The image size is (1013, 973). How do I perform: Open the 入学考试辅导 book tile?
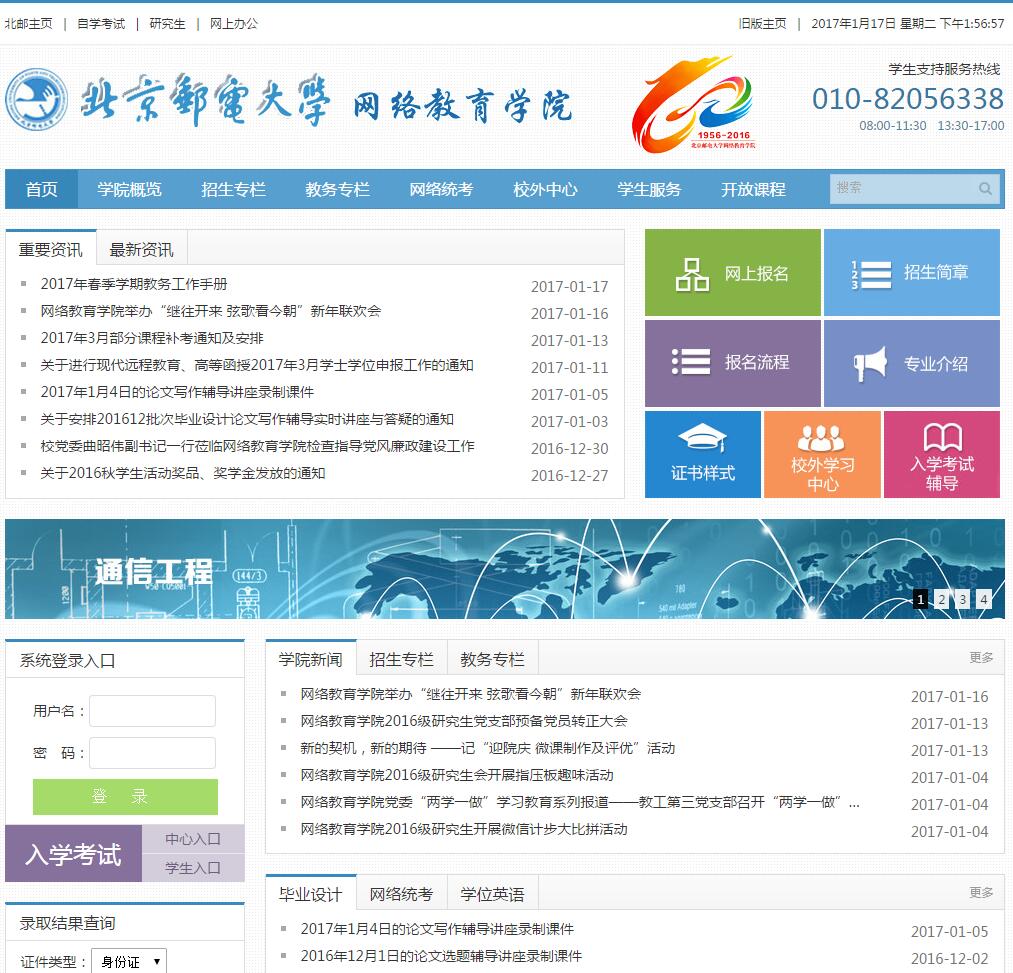click(941, 454)
